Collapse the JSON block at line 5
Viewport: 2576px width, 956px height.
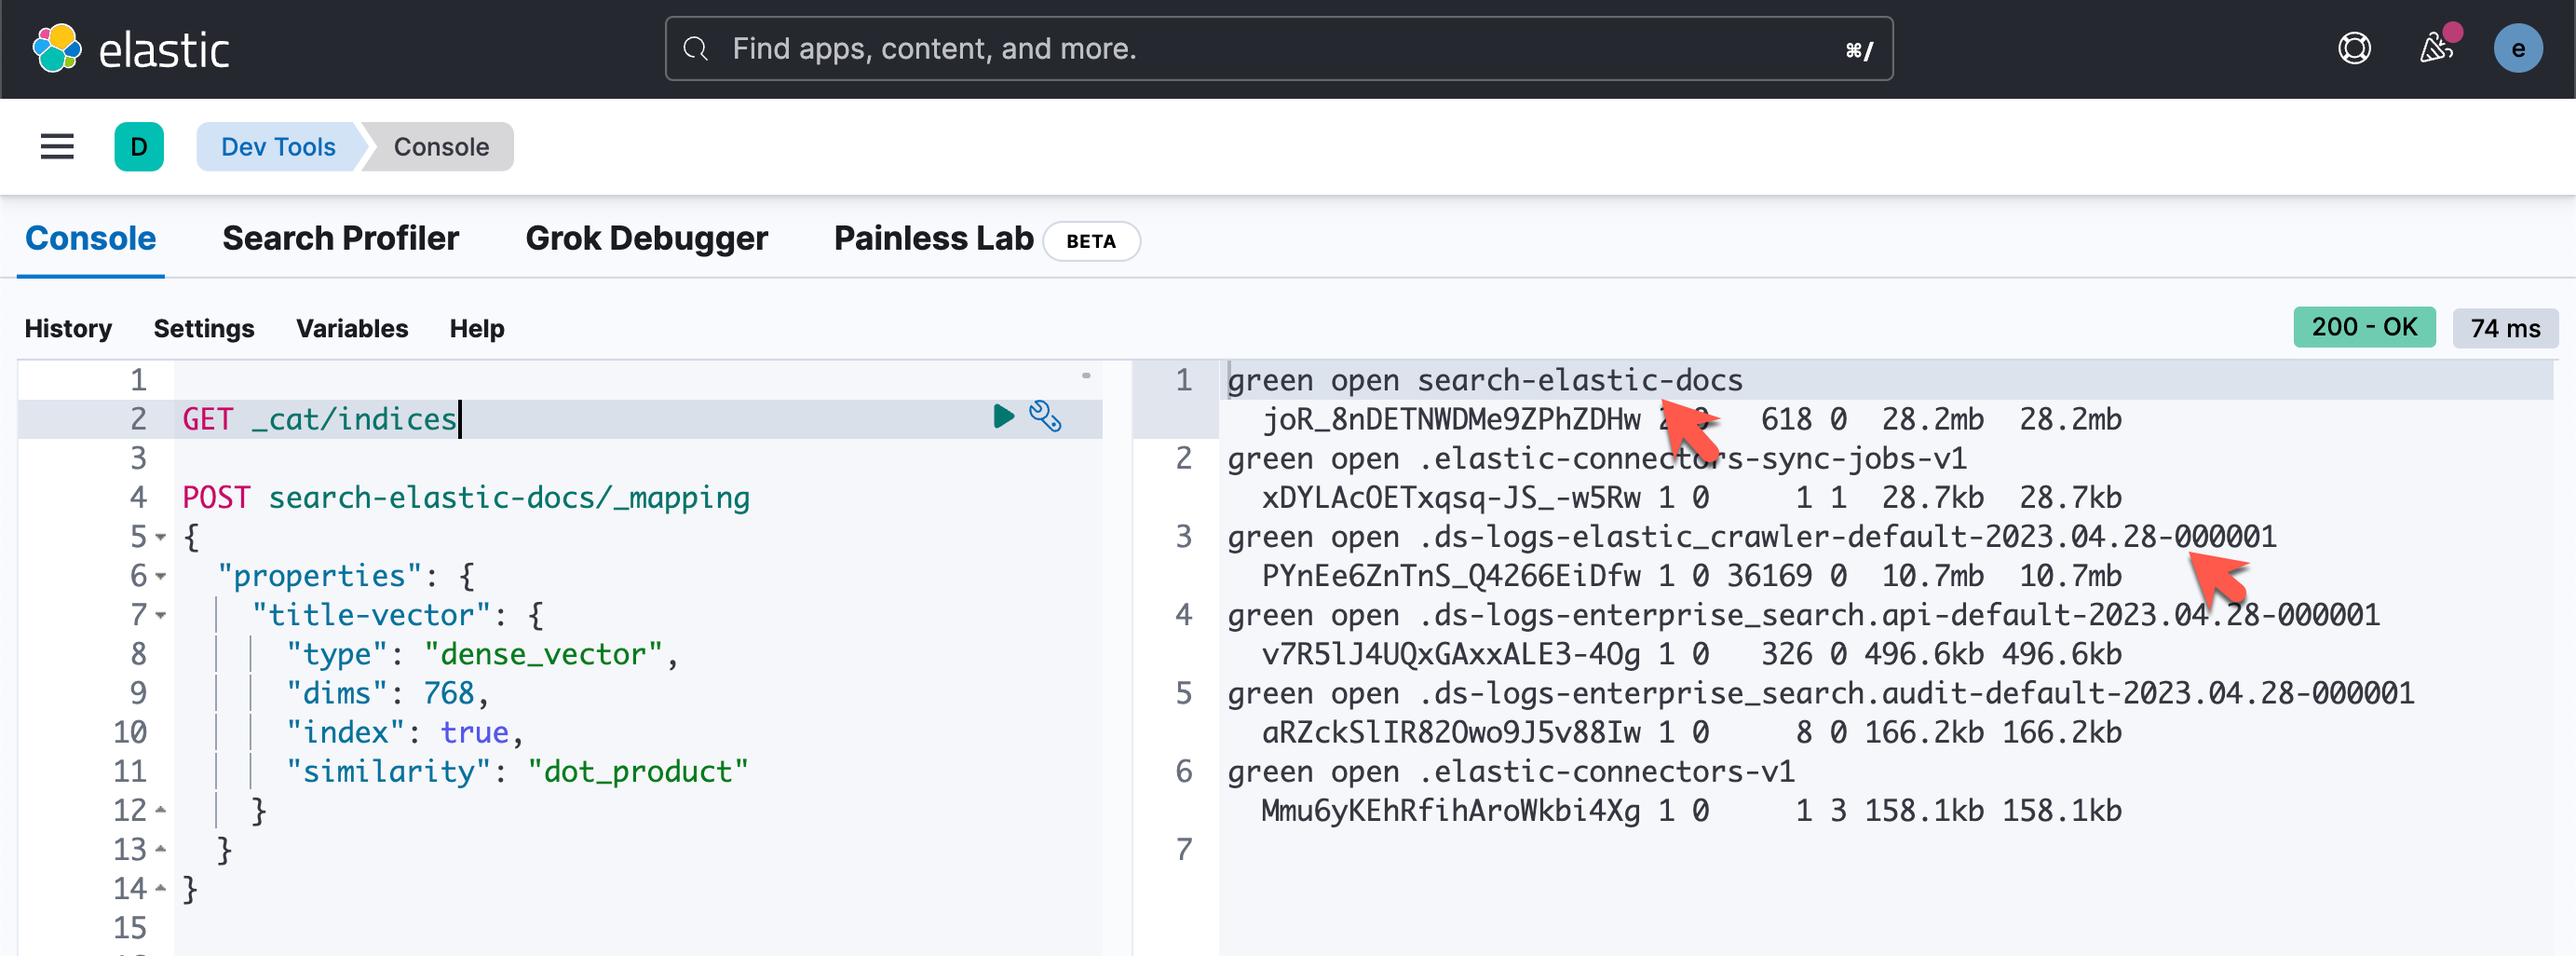(160, 538)
